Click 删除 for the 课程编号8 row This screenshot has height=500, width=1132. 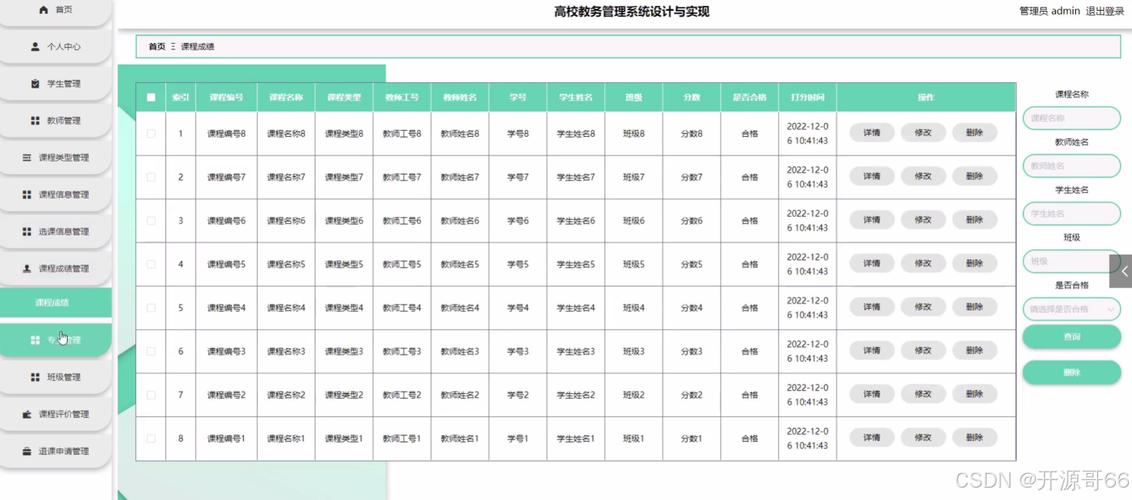[x=974, y=133]
